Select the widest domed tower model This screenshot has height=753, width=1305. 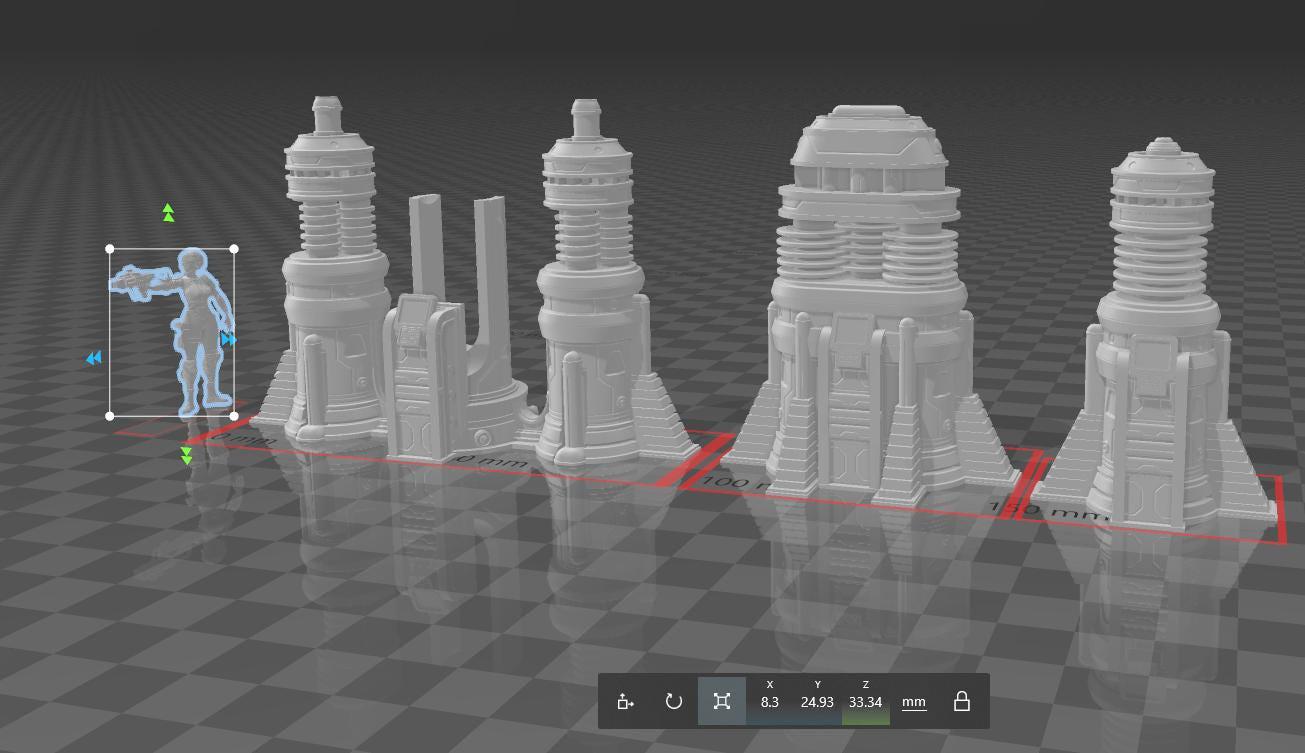[868, 300]
